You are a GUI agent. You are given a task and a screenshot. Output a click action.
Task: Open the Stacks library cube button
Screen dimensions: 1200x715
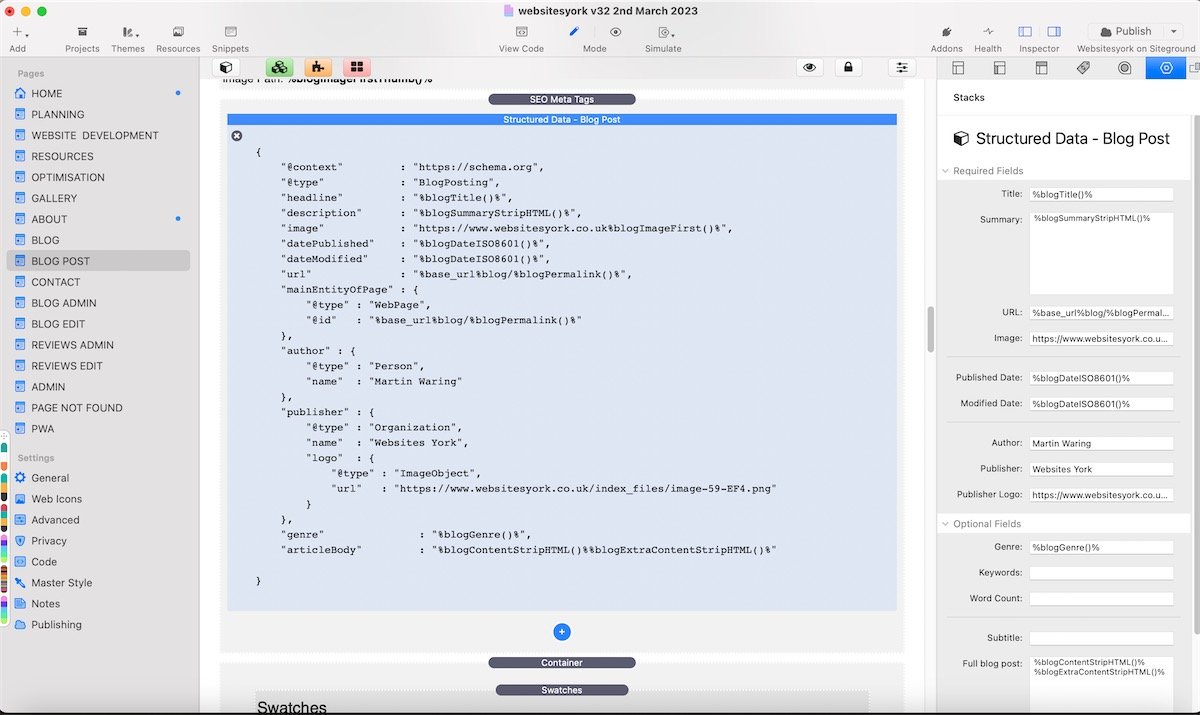(227, 67)
